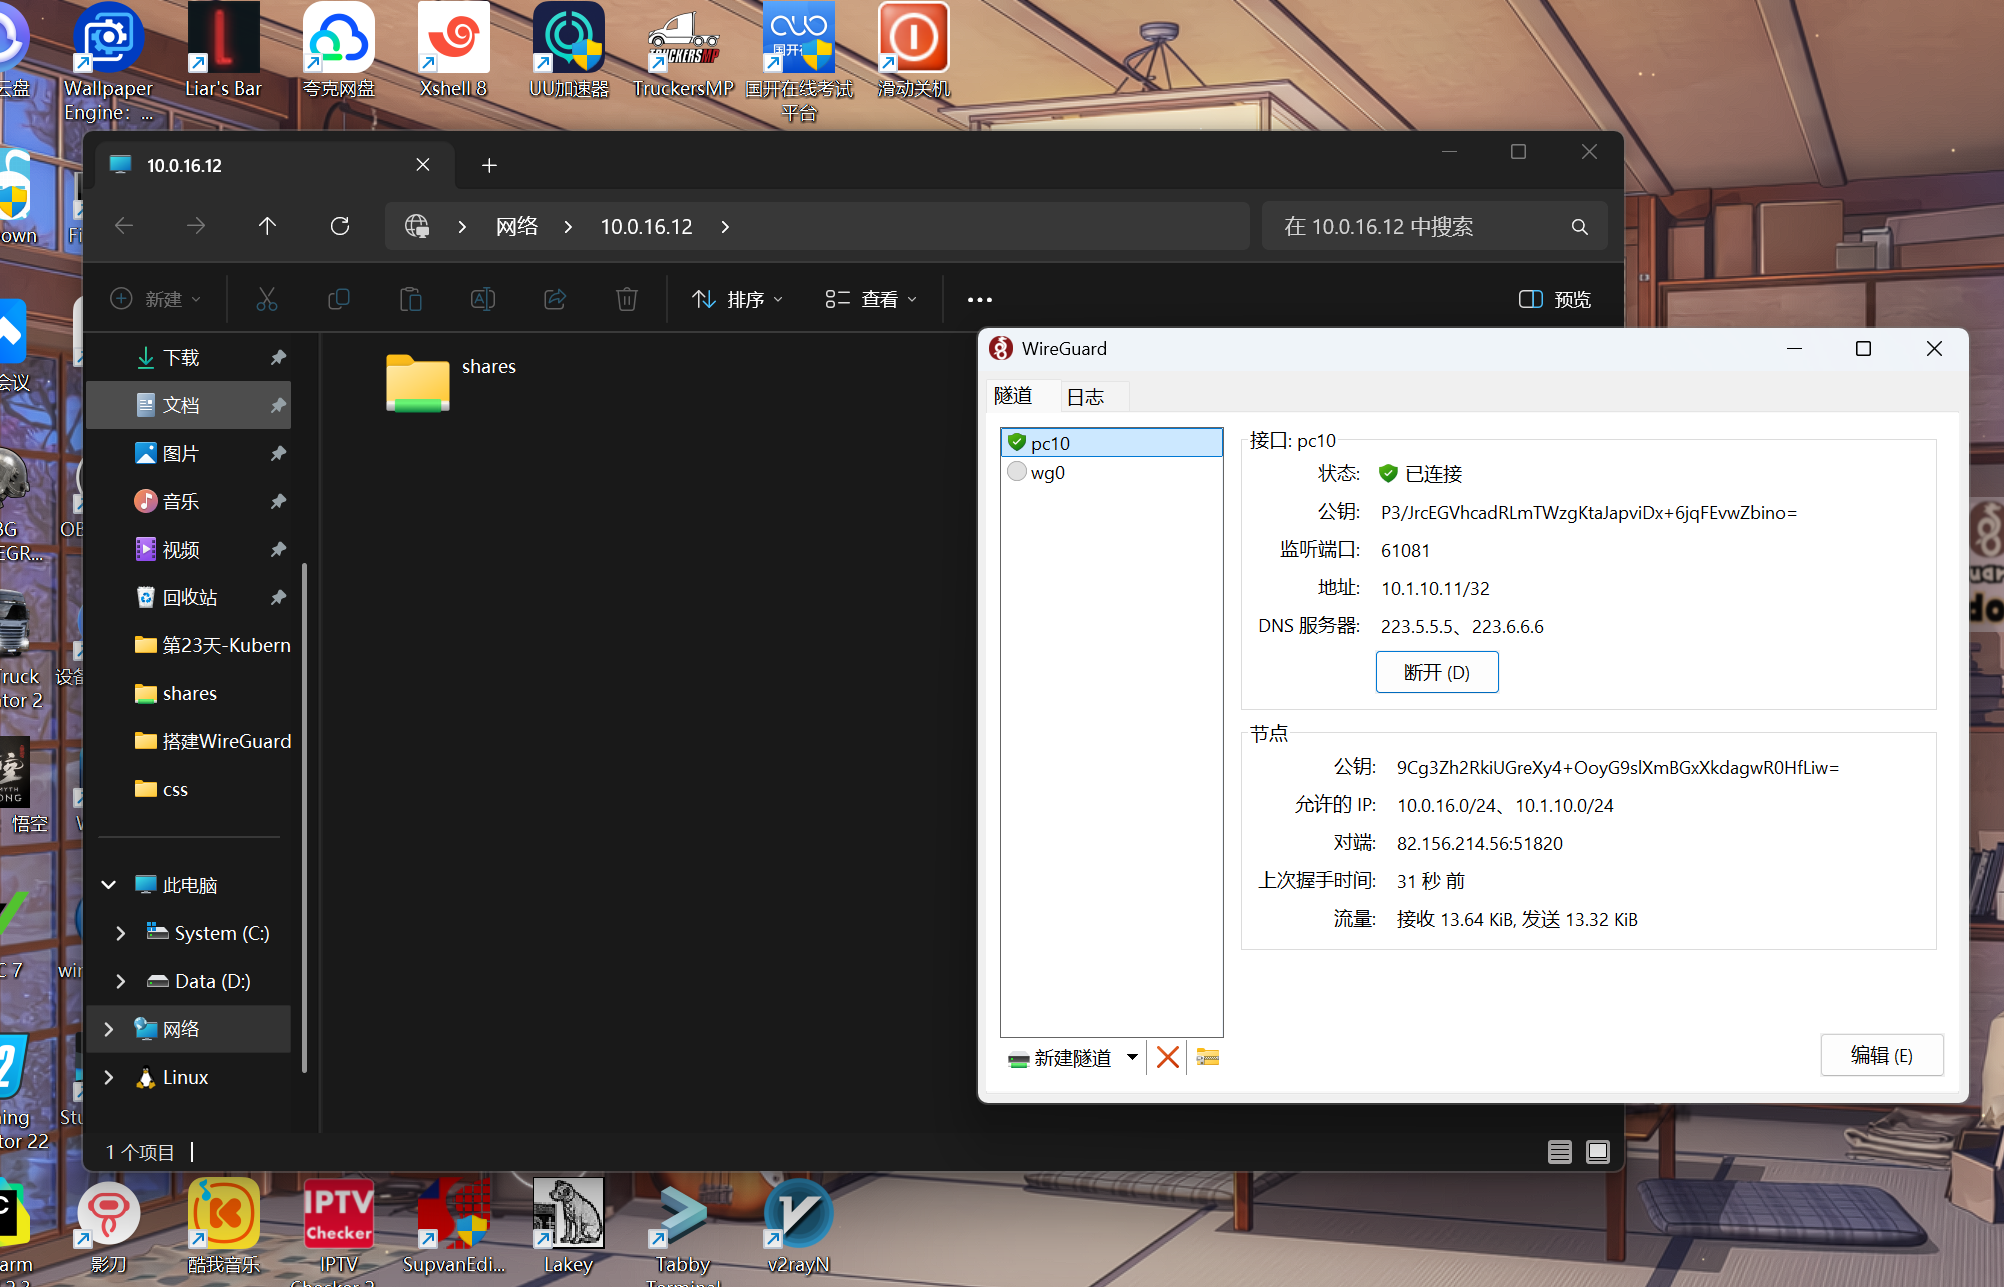Click the refresh icon in Explorer
Viewport: 2004px width, 1287px height.
point(340,226)
